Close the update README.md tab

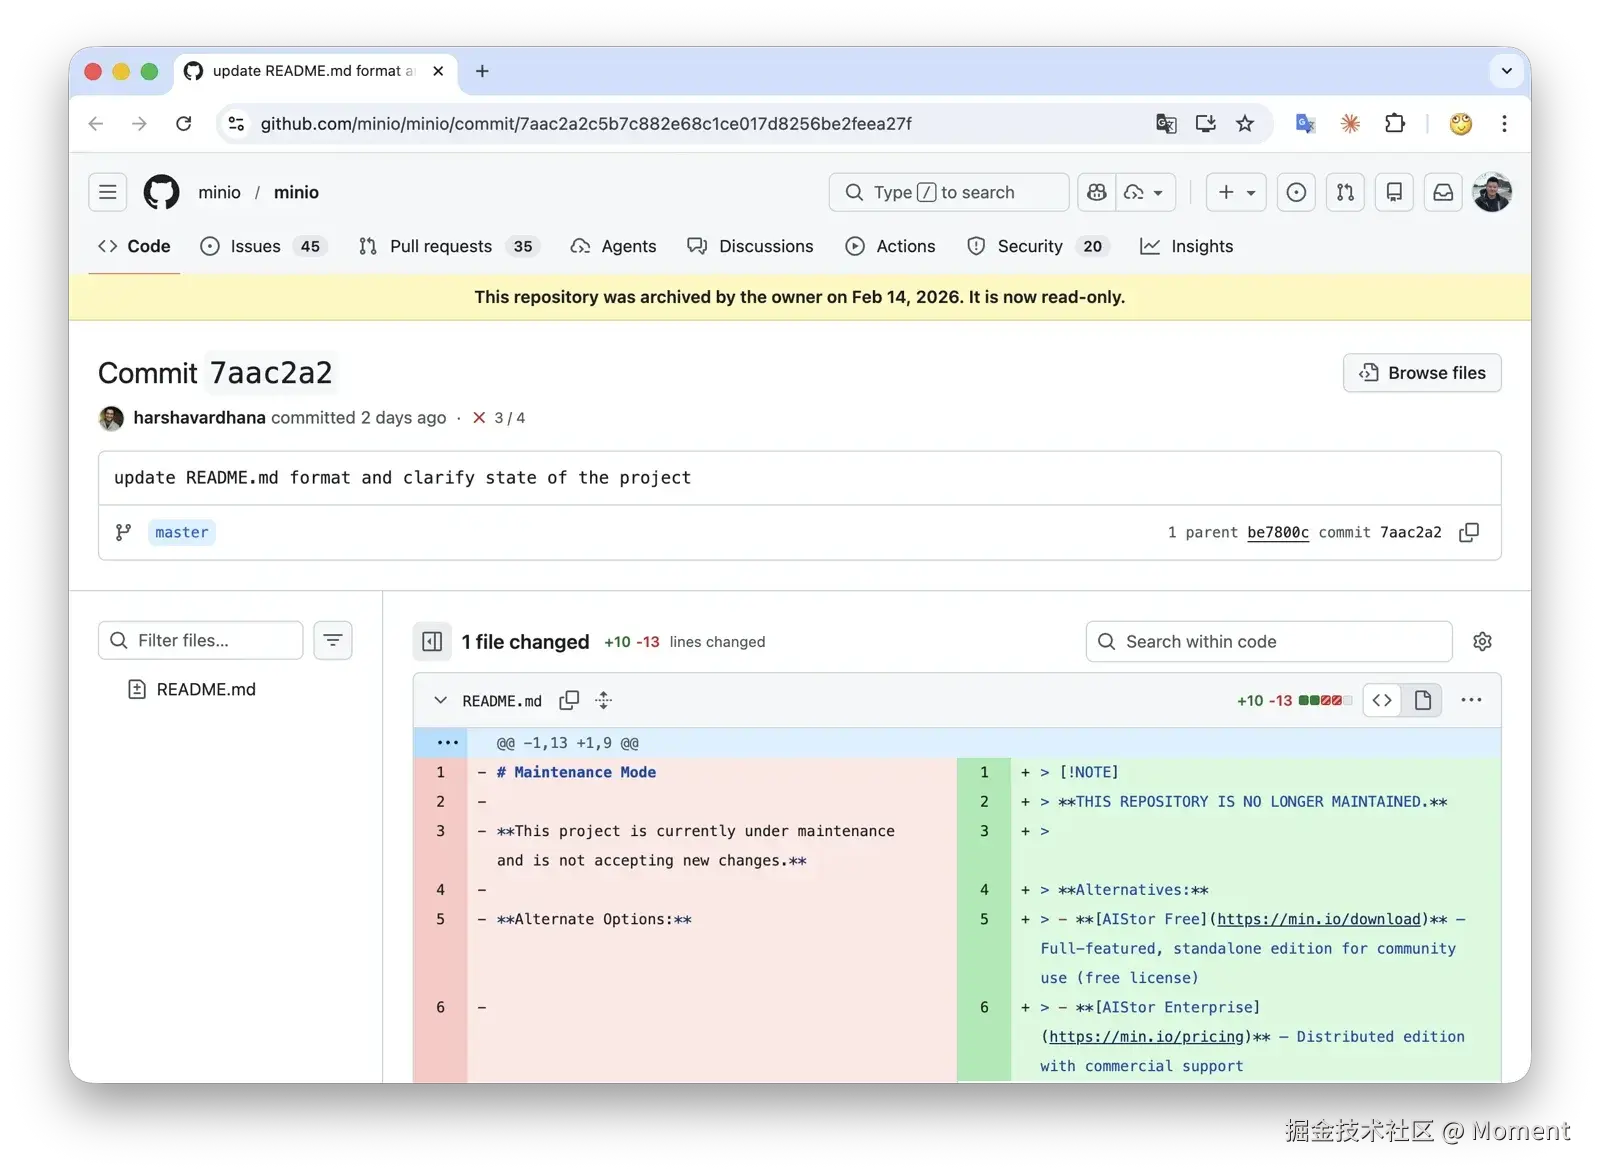point(438,71)
